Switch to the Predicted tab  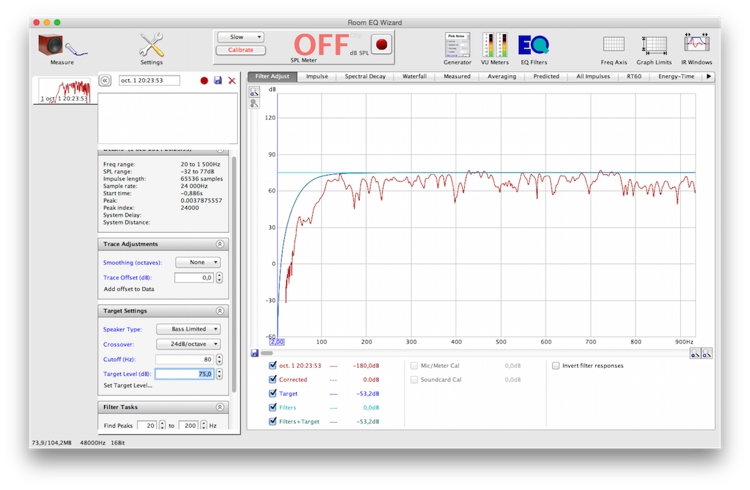pos(546,76)
